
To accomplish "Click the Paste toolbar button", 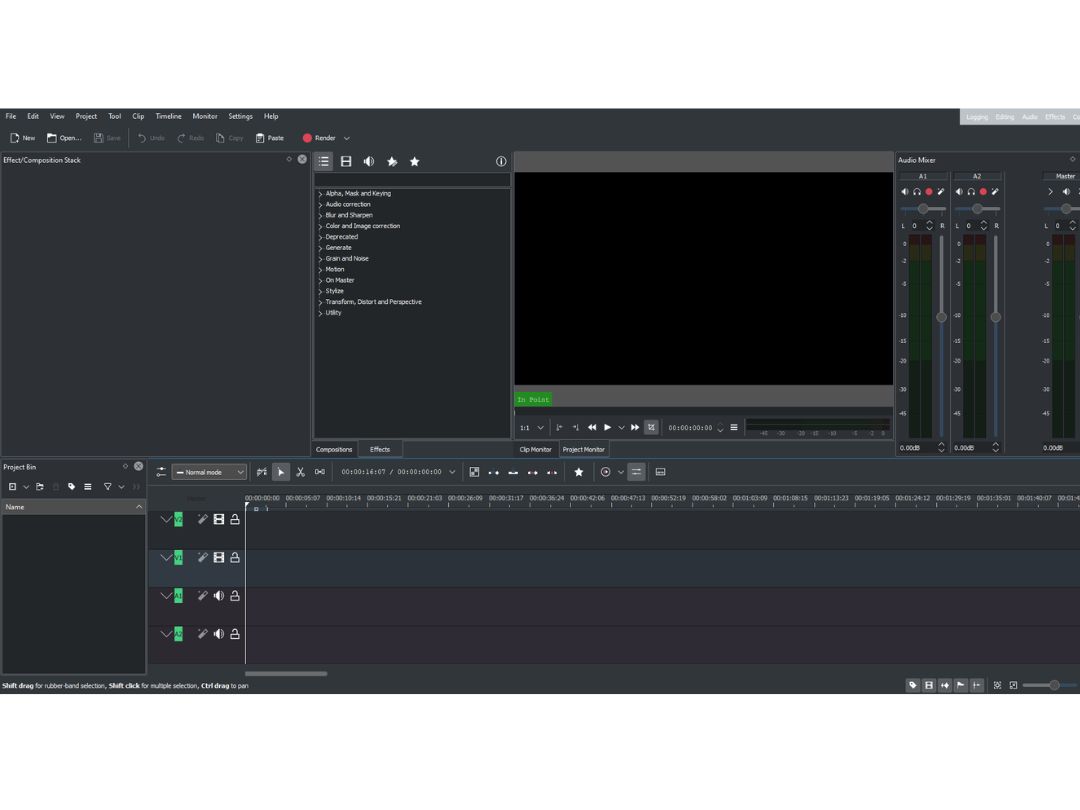I will click(x=269, y=138).
